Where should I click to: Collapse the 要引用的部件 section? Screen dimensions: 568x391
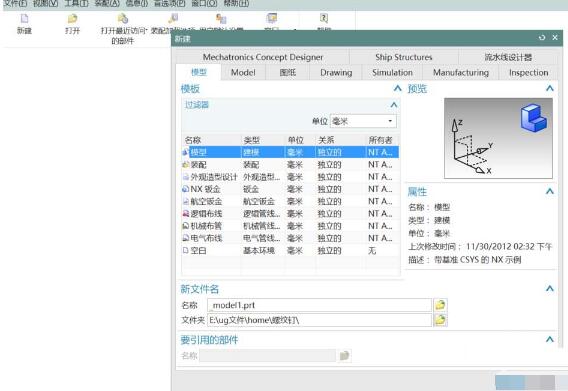click(550, 340)
